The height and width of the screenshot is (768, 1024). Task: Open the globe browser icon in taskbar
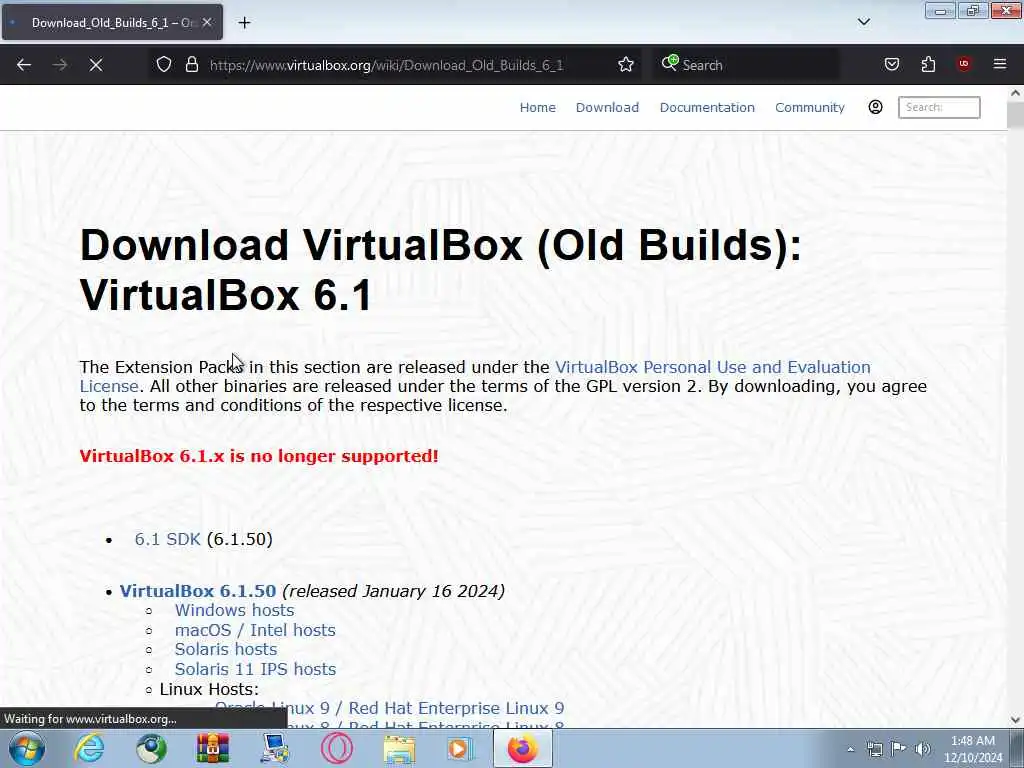(x=151, y=748)
